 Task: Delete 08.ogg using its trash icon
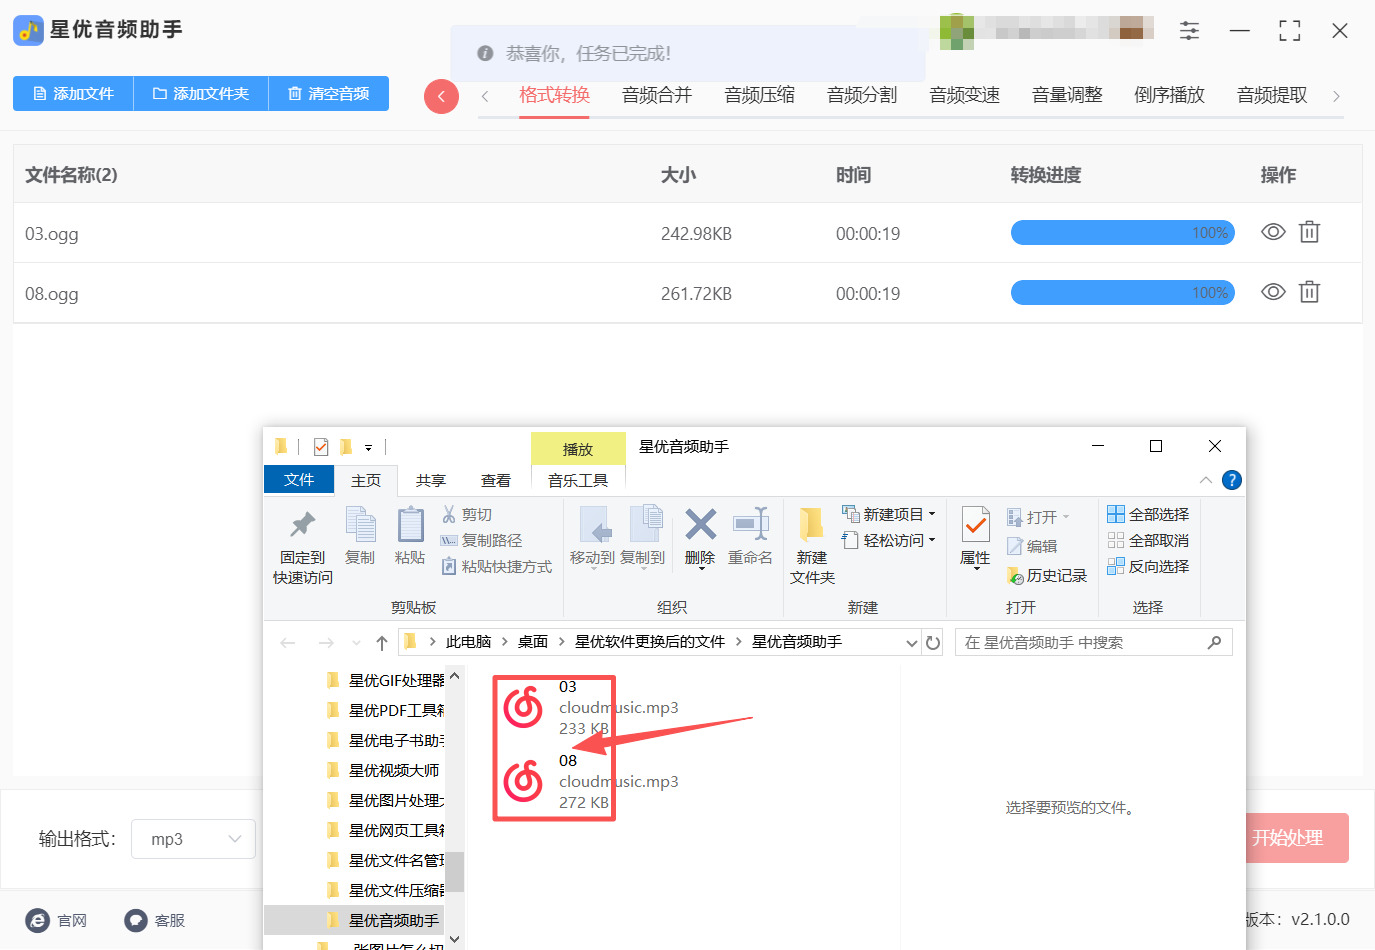click(x=1309, y=292)
